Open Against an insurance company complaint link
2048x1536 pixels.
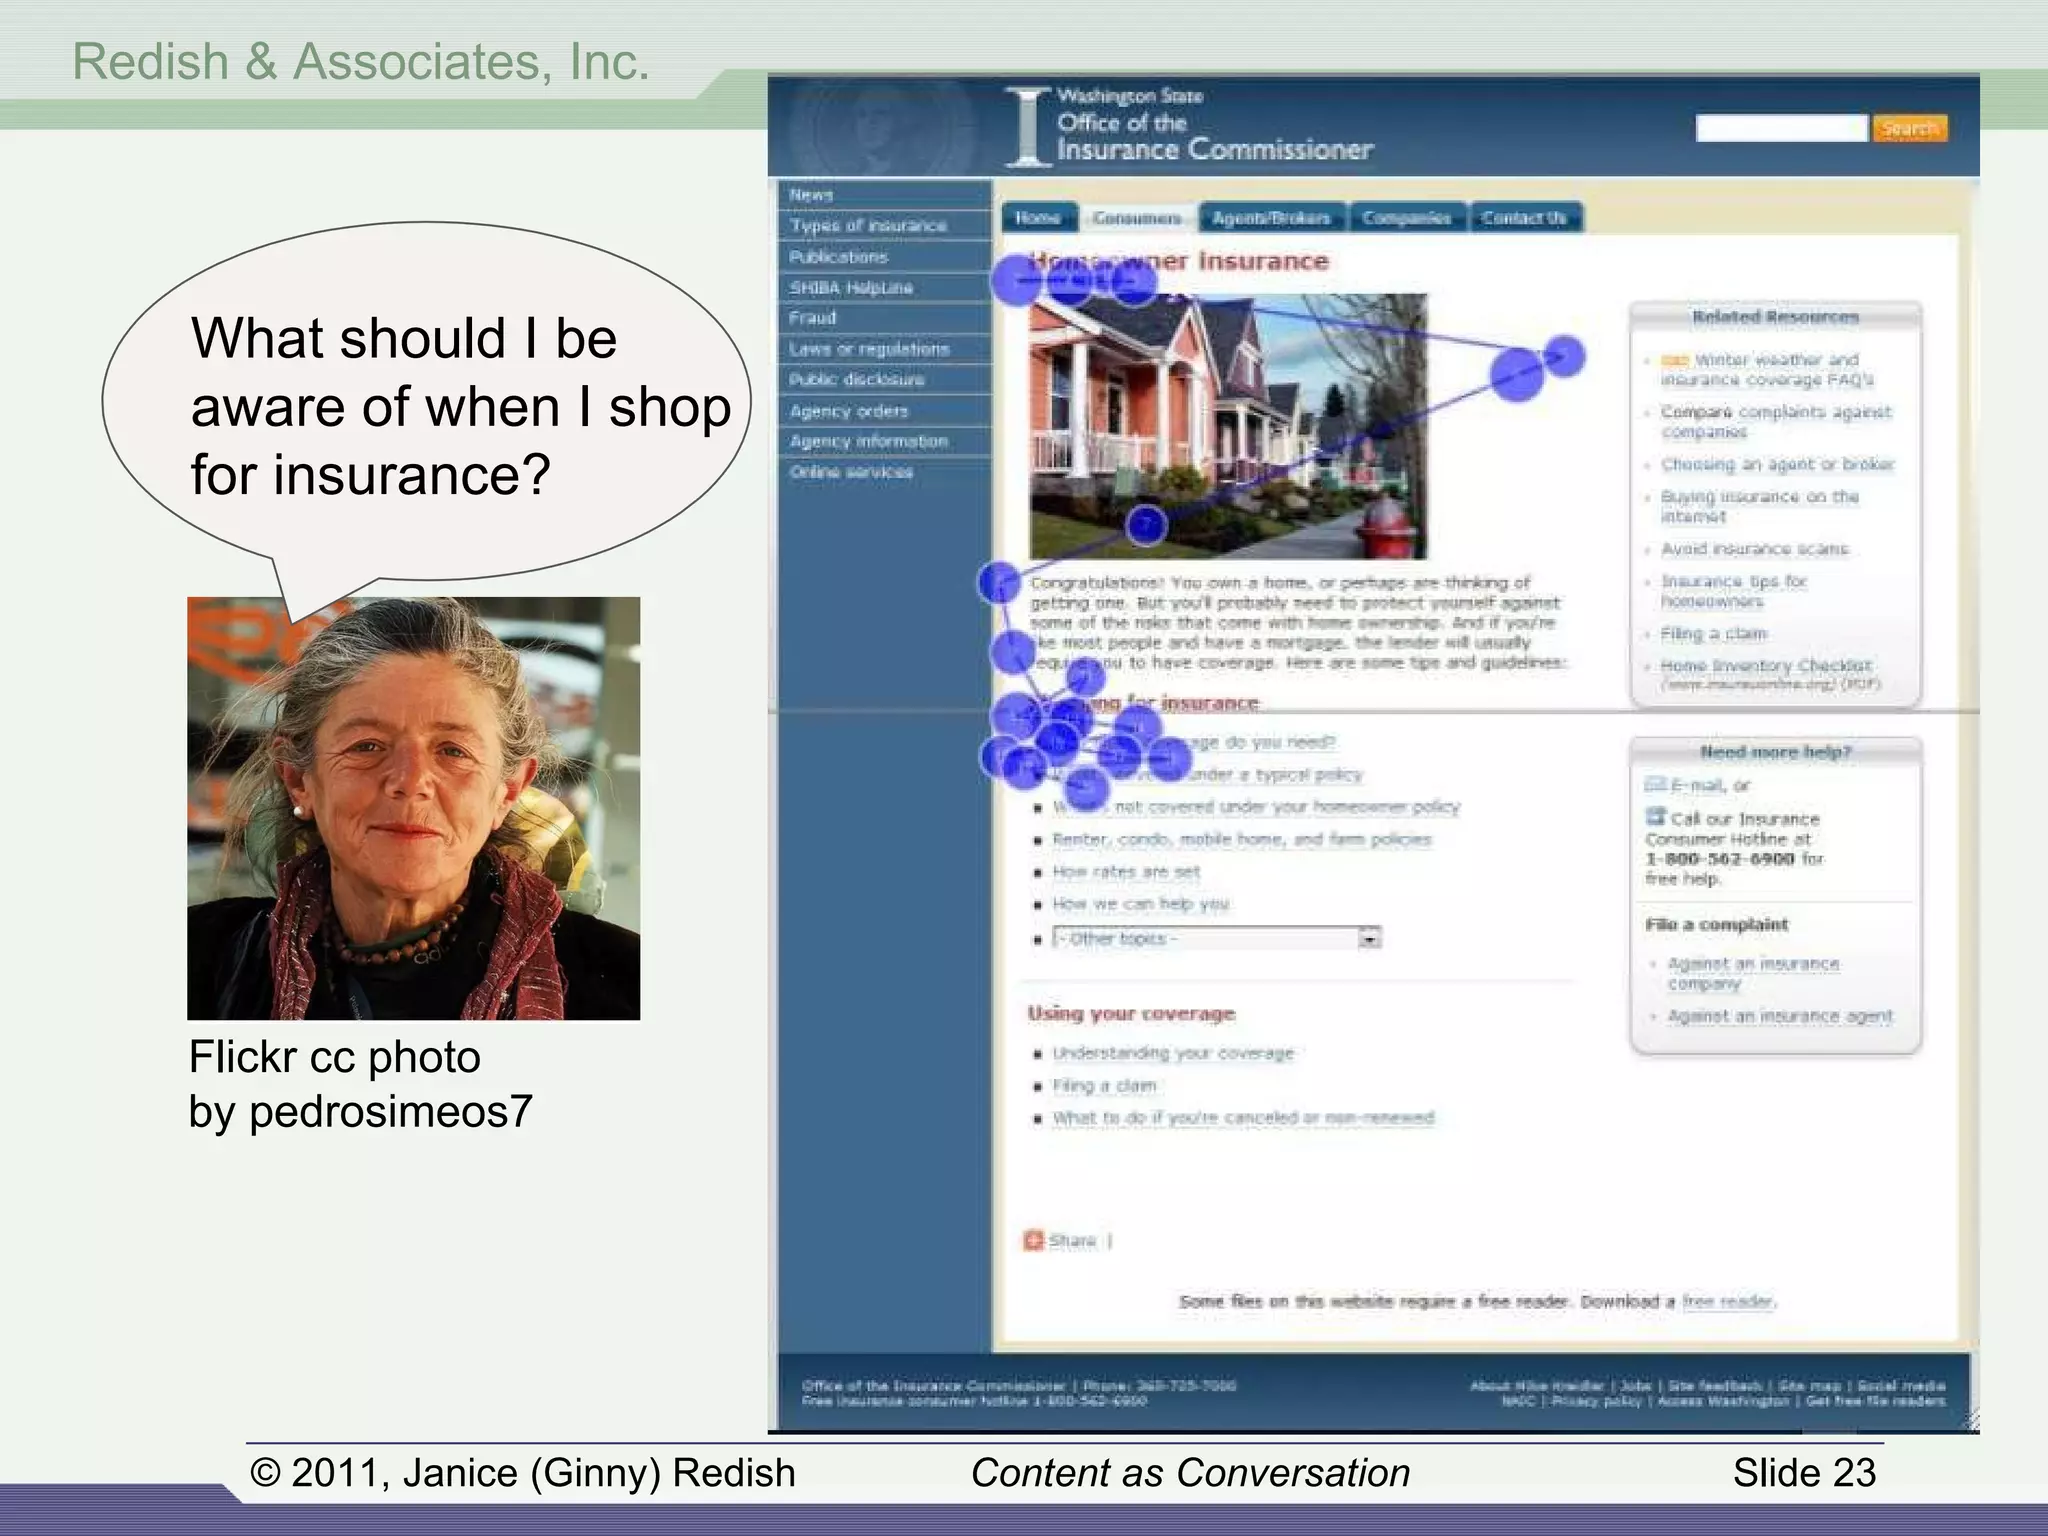1754,973
